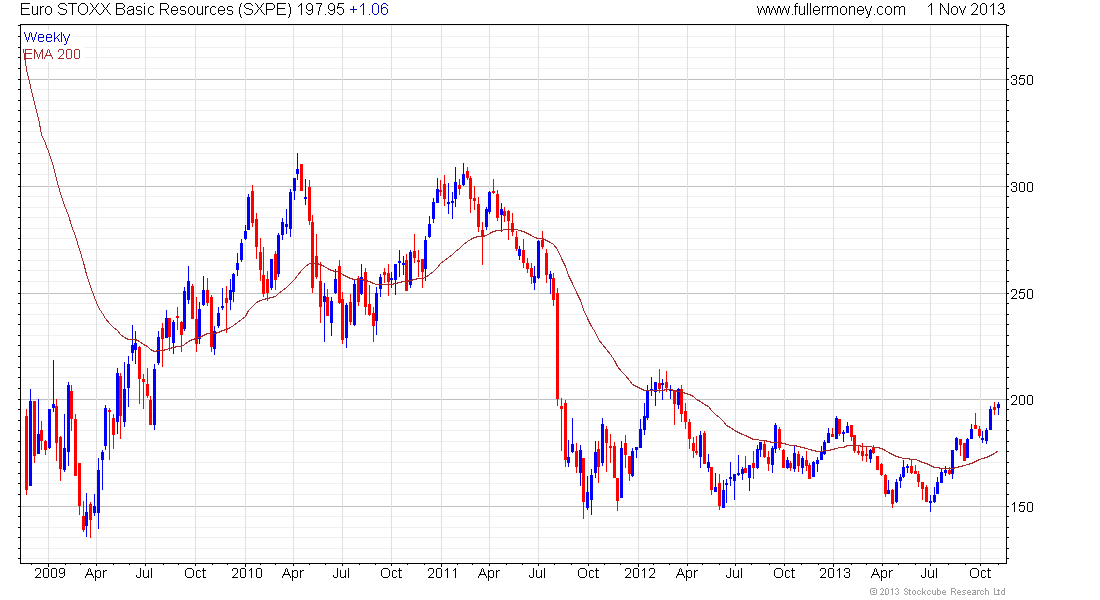Click the 300 price axis label
The image size is (1100, 600).
(x=1022, y=187)
